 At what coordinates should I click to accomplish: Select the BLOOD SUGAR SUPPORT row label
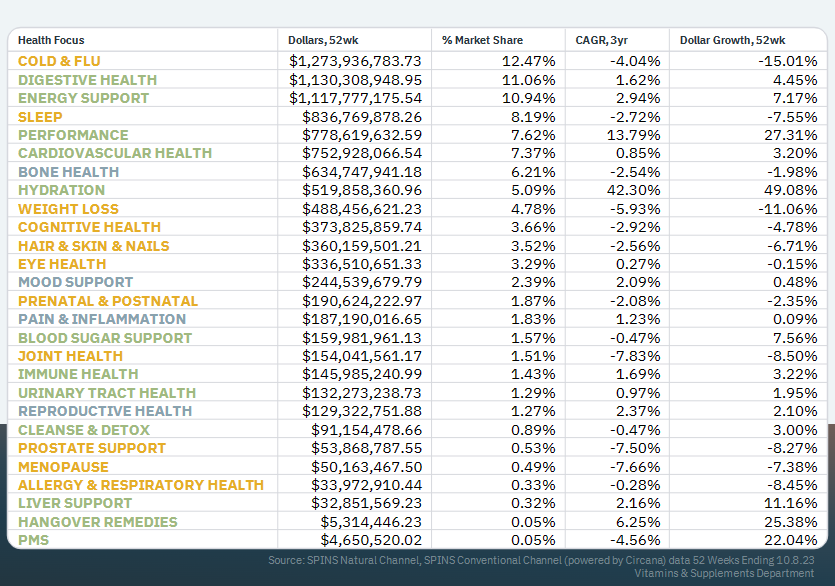coord(105,338)
